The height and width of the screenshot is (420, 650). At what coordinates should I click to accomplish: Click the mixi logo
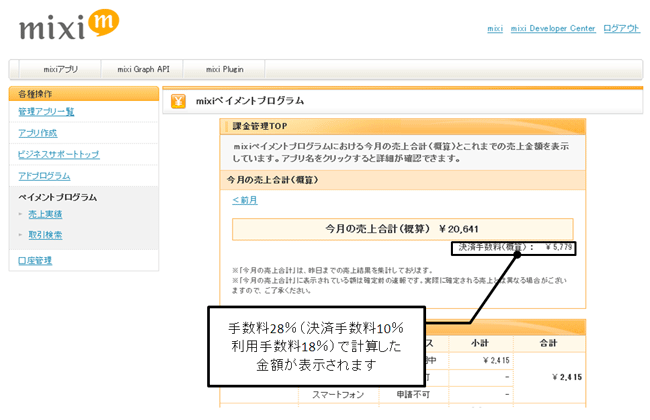pos(69,25)
